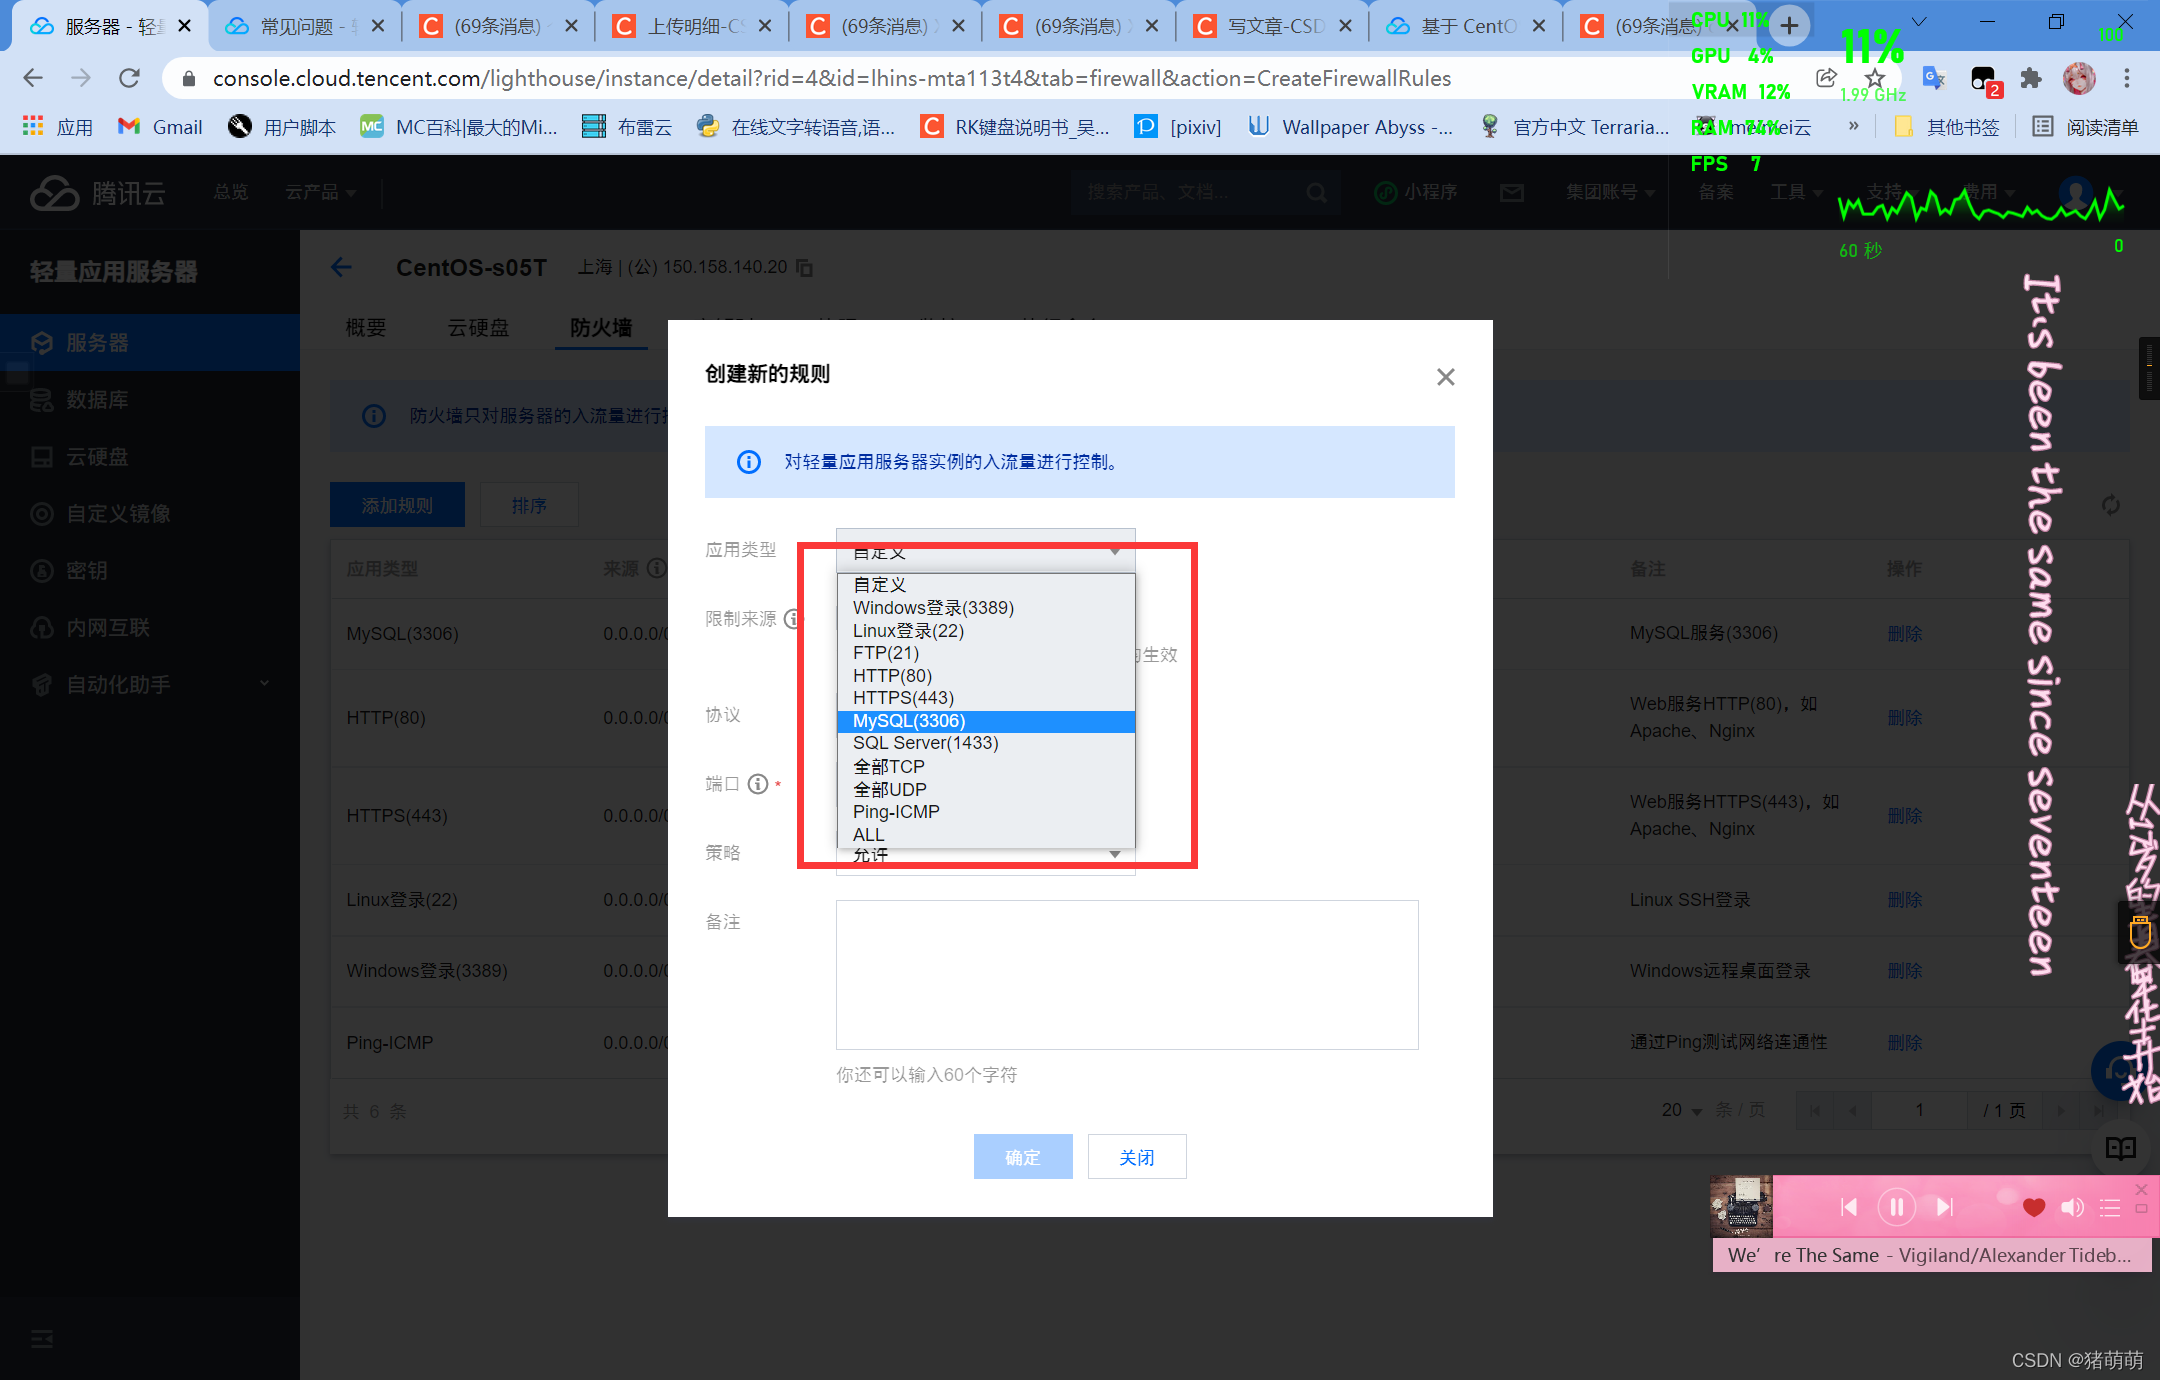The height and width of the screenshot is (1380, 2160).
Task: Reload the page with browser refresh icon
Action: click(130, 78)
